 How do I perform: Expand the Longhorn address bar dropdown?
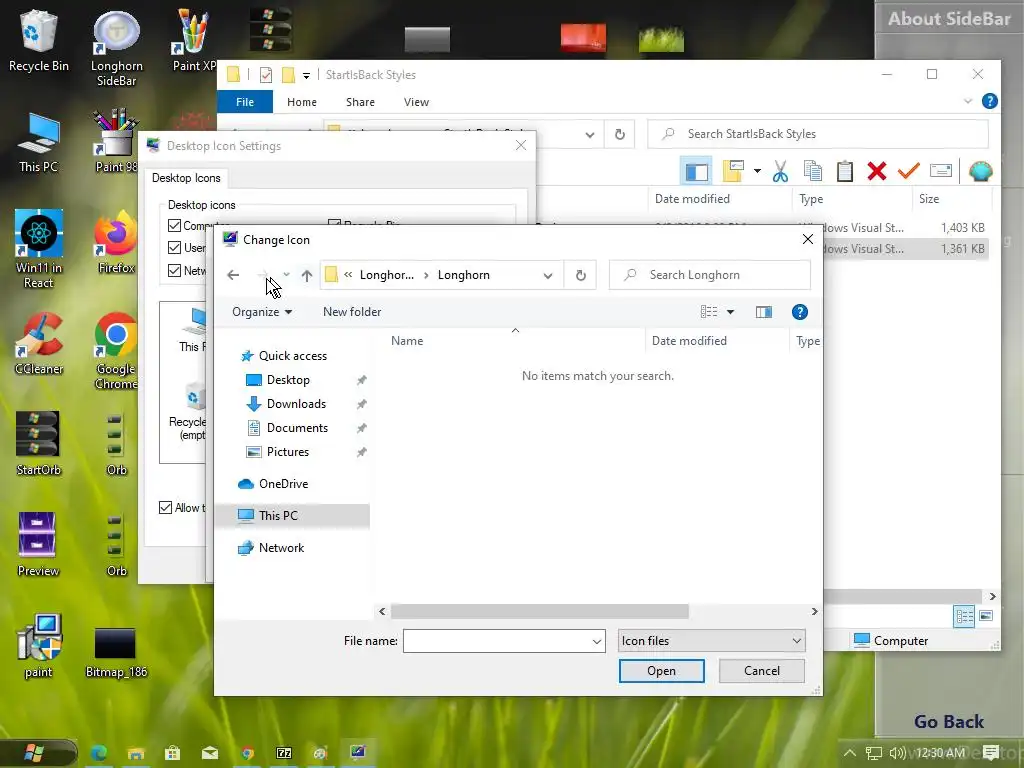[x=548, y=276]
